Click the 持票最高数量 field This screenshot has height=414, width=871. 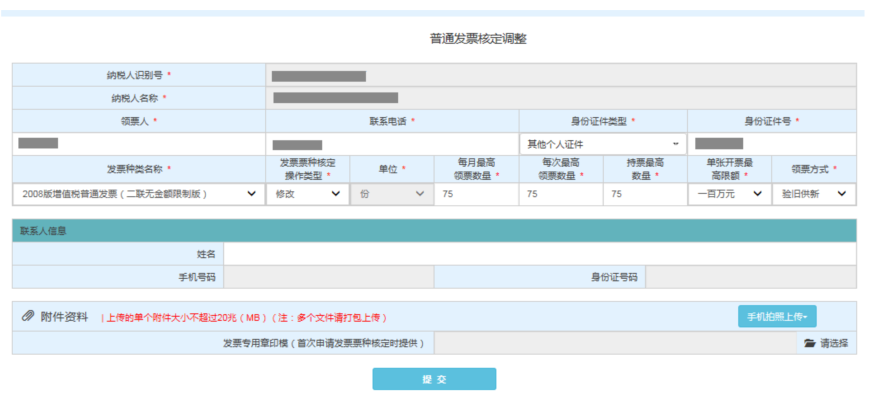(644, 194)
